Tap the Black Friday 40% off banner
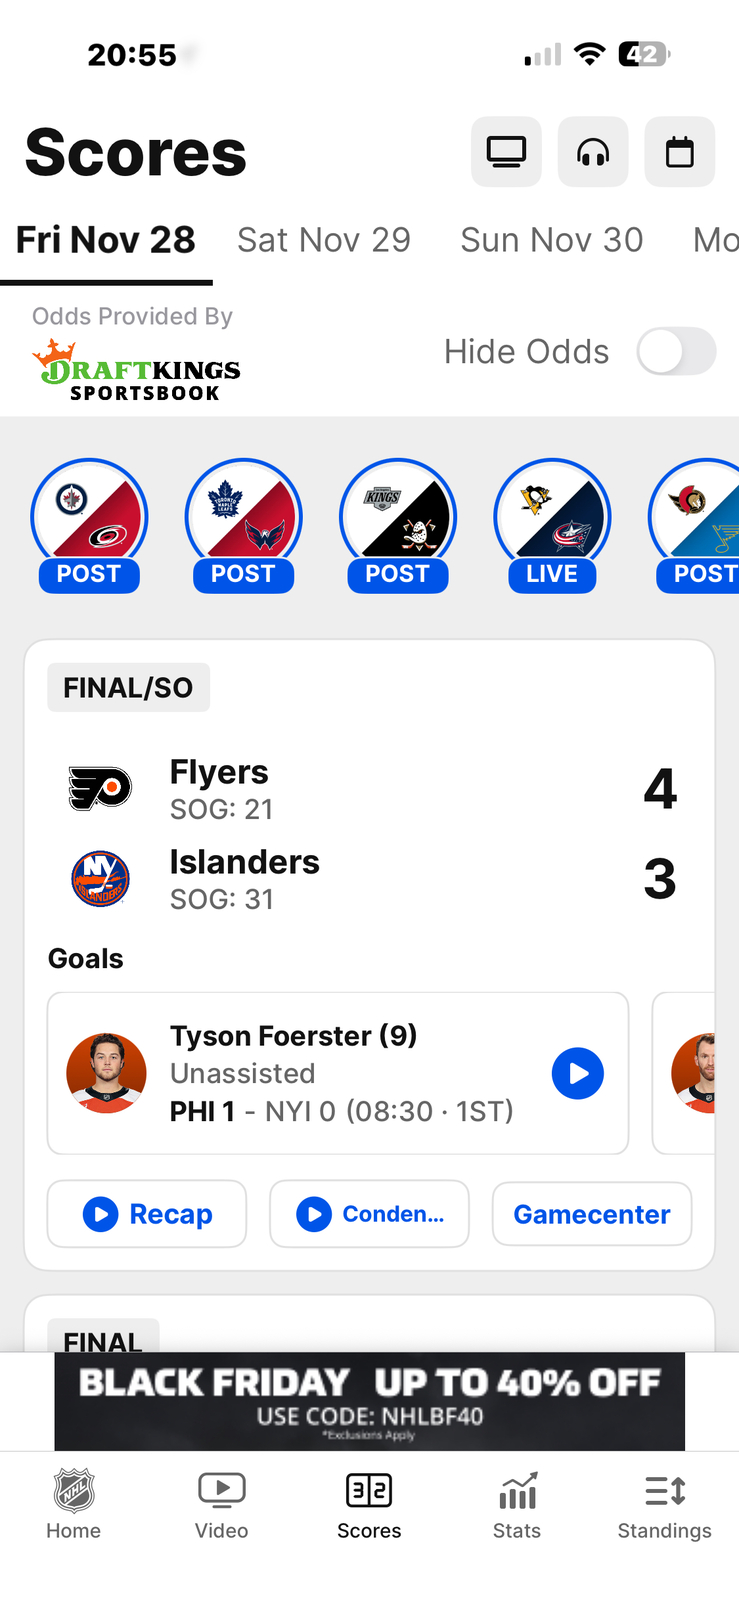This screenshot has height=1600, width=739. tap(369, 1400)
